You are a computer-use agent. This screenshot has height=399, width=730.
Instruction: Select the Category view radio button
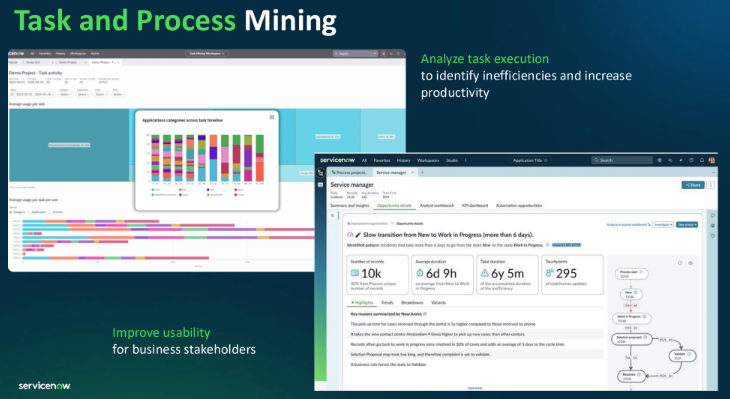pos(11,212)
